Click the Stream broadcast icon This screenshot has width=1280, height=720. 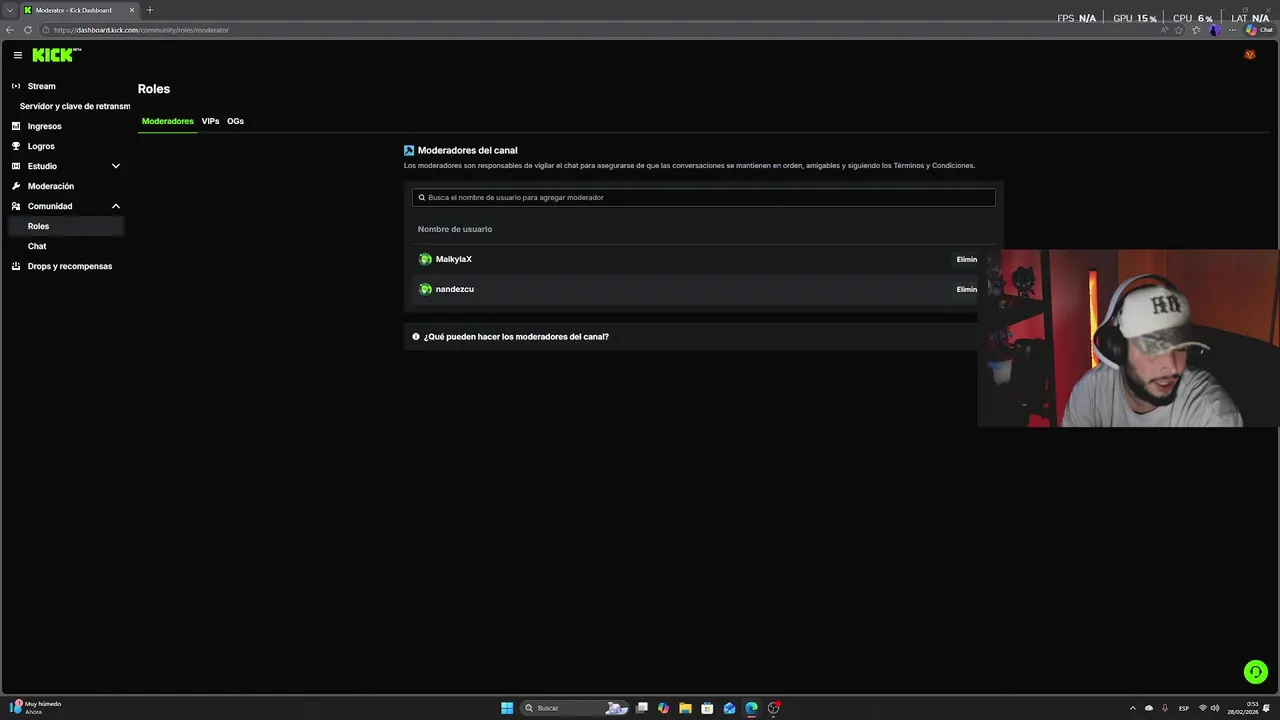click(16, 86)
